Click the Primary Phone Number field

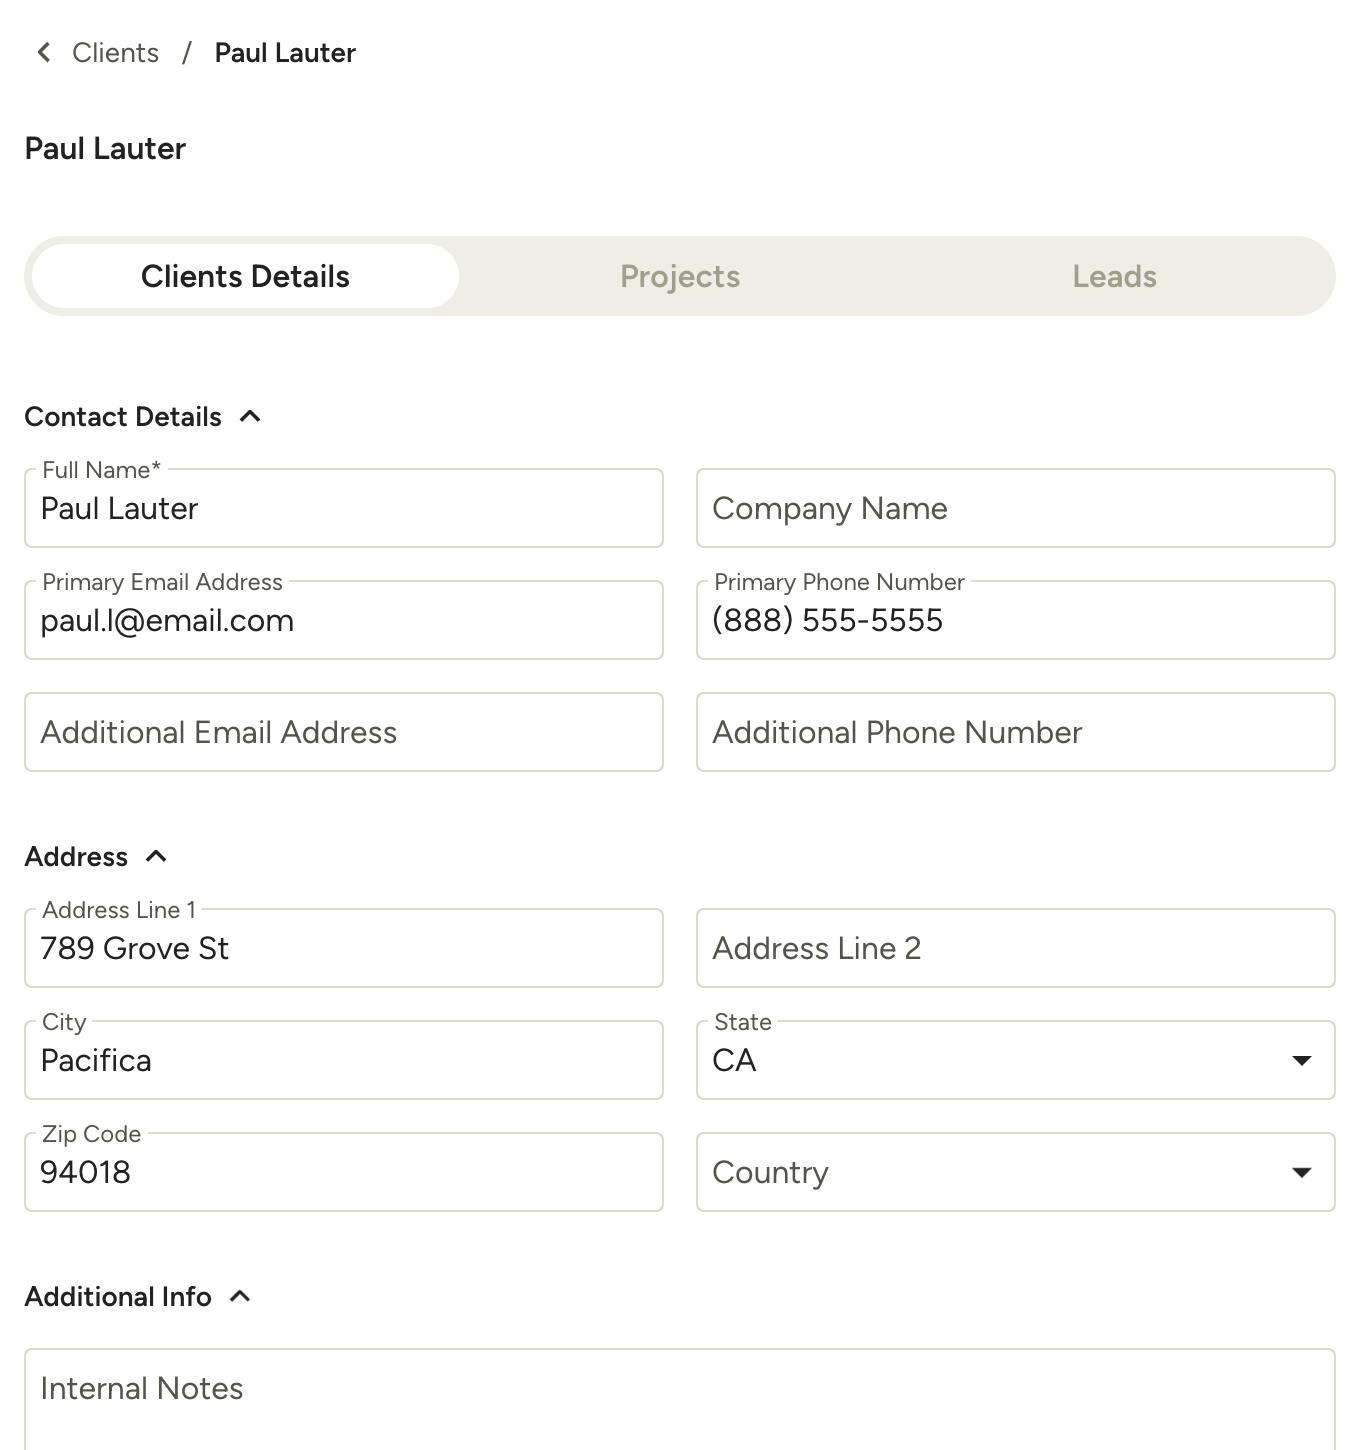(x=1015, y=621)
